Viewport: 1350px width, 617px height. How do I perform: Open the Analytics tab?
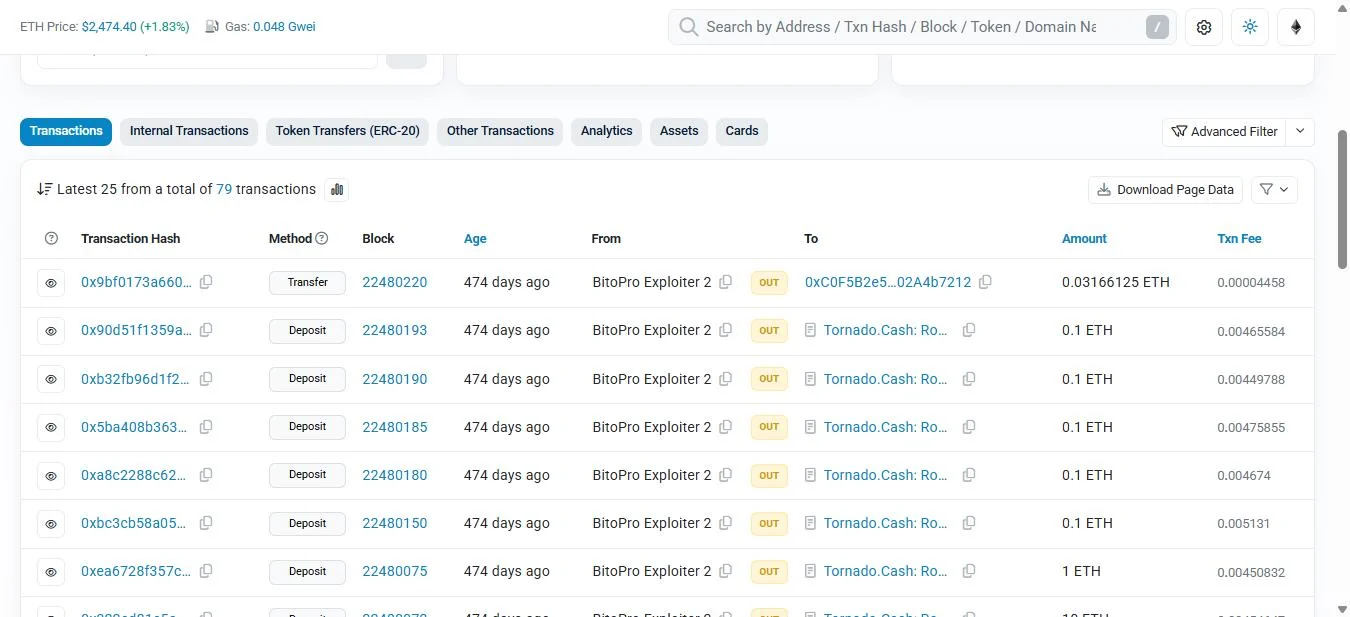tap(606, 131)
